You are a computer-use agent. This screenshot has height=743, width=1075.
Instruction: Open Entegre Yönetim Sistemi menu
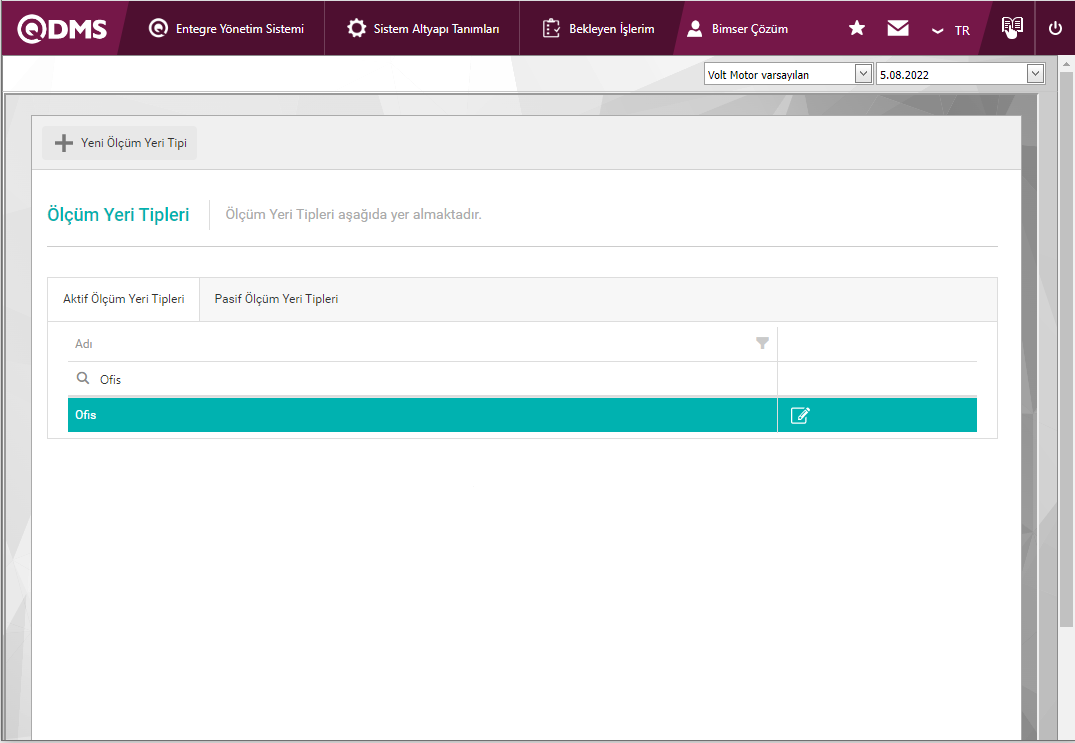pos(226,29)
